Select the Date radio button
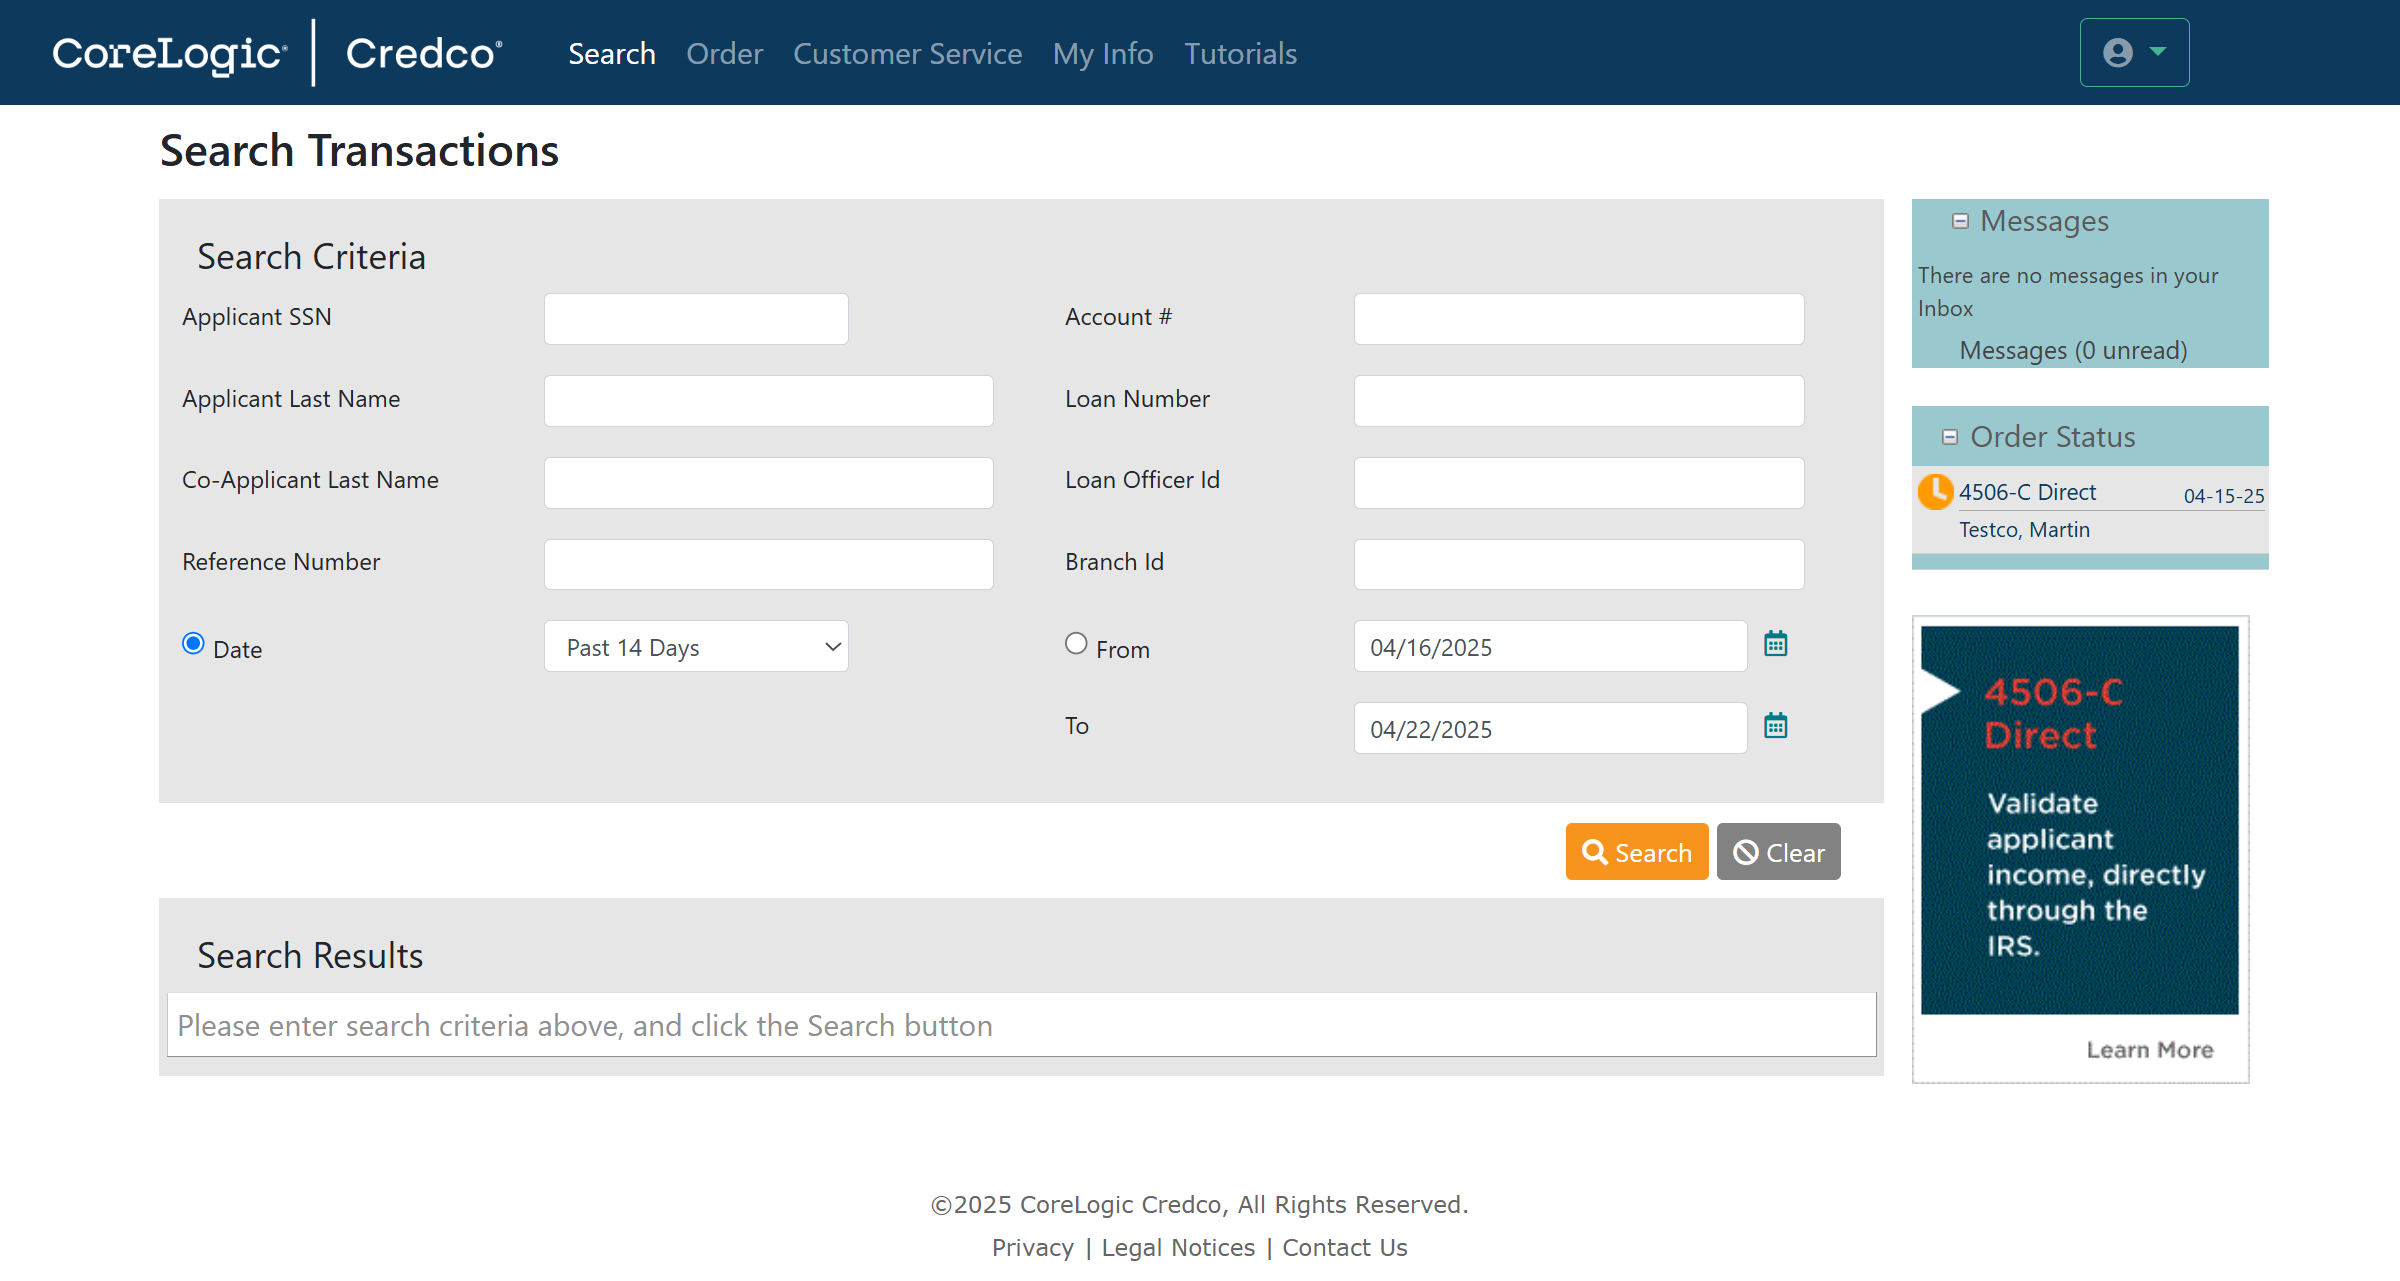 coord(193,644)
